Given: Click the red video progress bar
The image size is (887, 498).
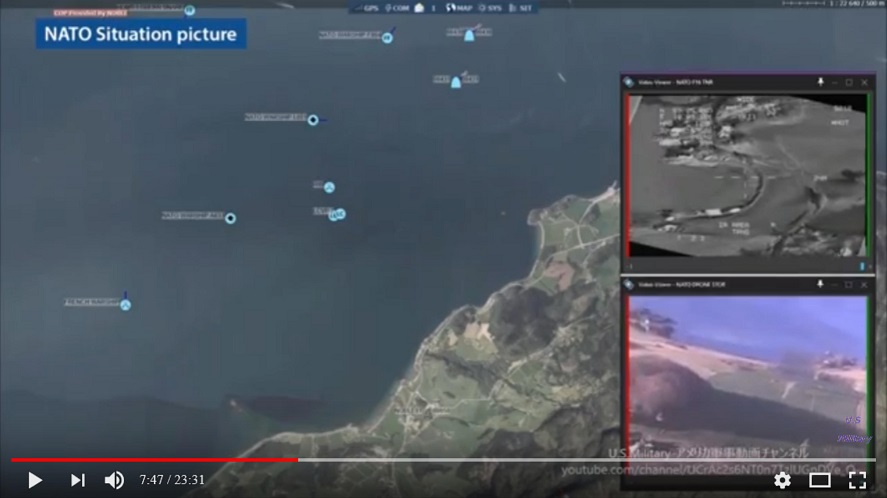Looking at the screenshot, I should point(150,460).
